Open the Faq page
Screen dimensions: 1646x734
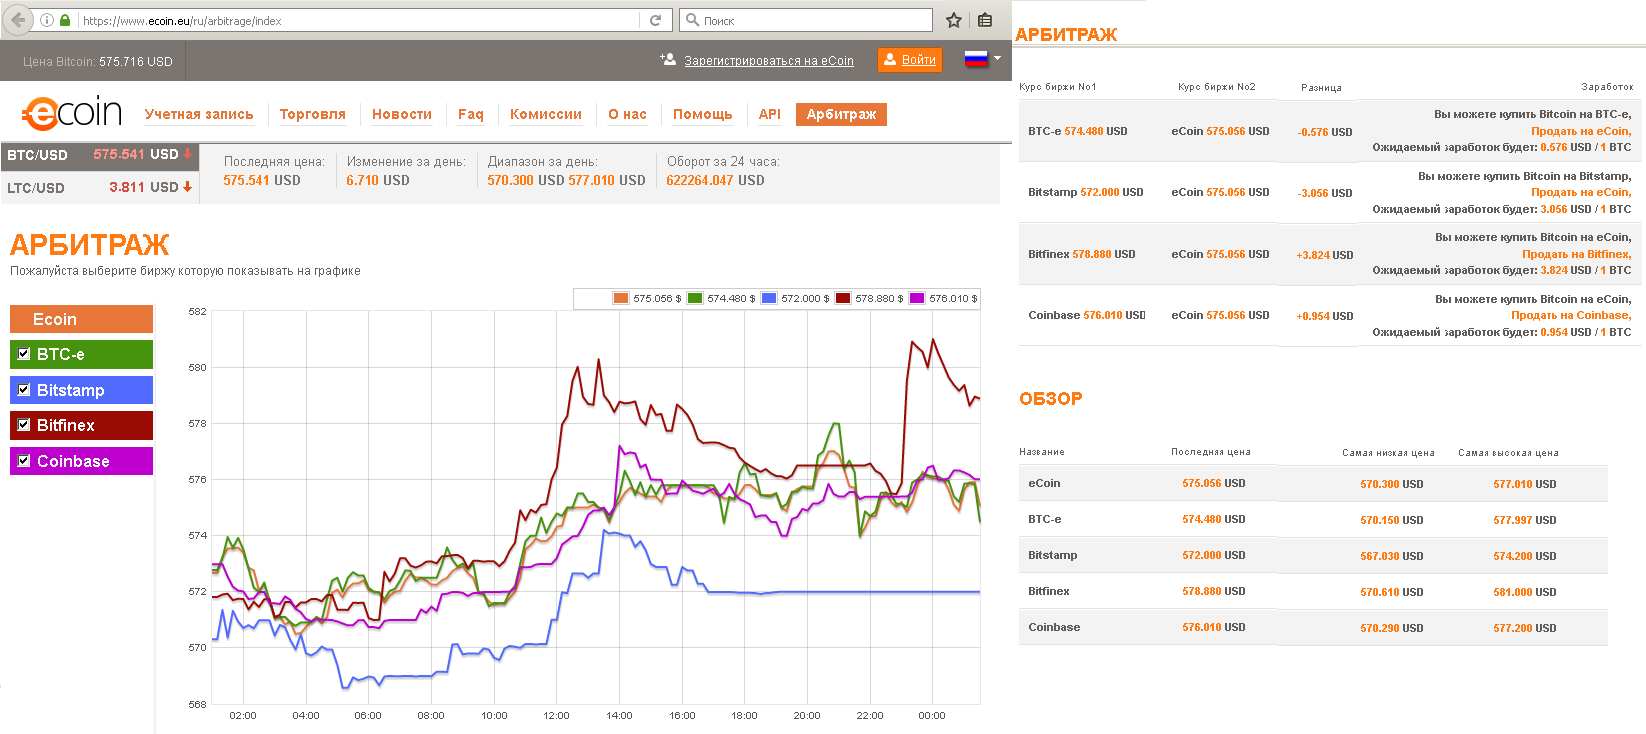[x=471, y=114]
